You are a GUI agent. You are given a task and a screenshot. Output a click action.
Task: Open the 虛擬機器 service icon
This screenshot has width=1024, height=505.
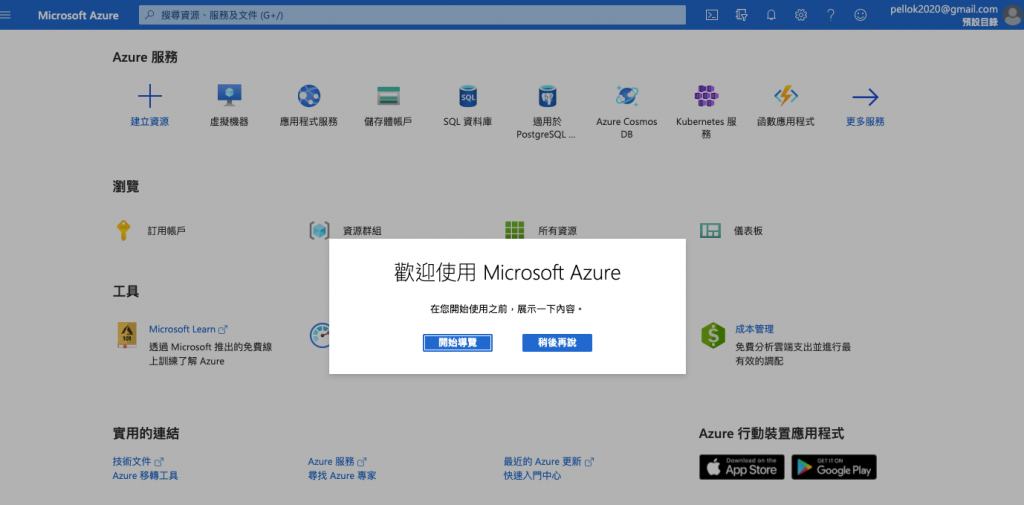coord(229,96)
